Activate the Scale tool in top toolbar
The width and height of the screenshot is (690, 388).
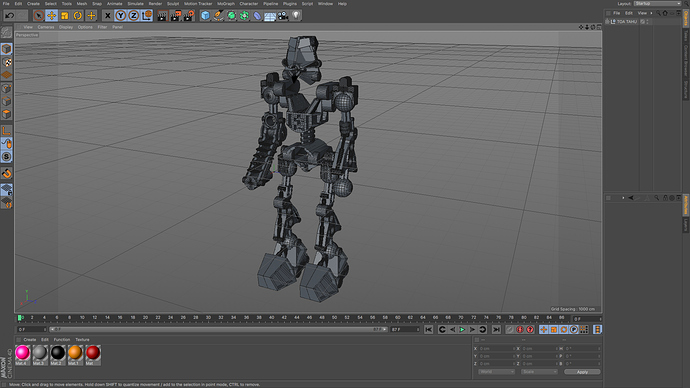click(x=65, y=15)
